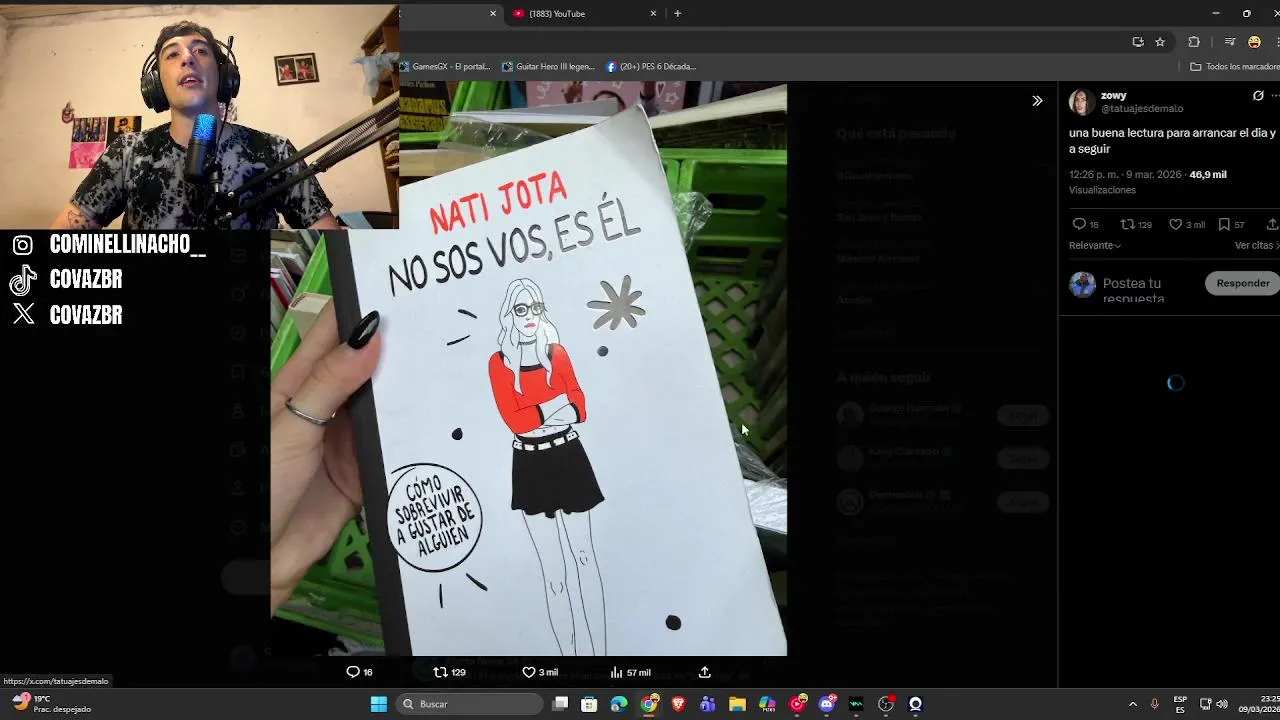Open a new browser tab with plus button
The height and width of the screenshot is (720, 1280).
(677, 14)
